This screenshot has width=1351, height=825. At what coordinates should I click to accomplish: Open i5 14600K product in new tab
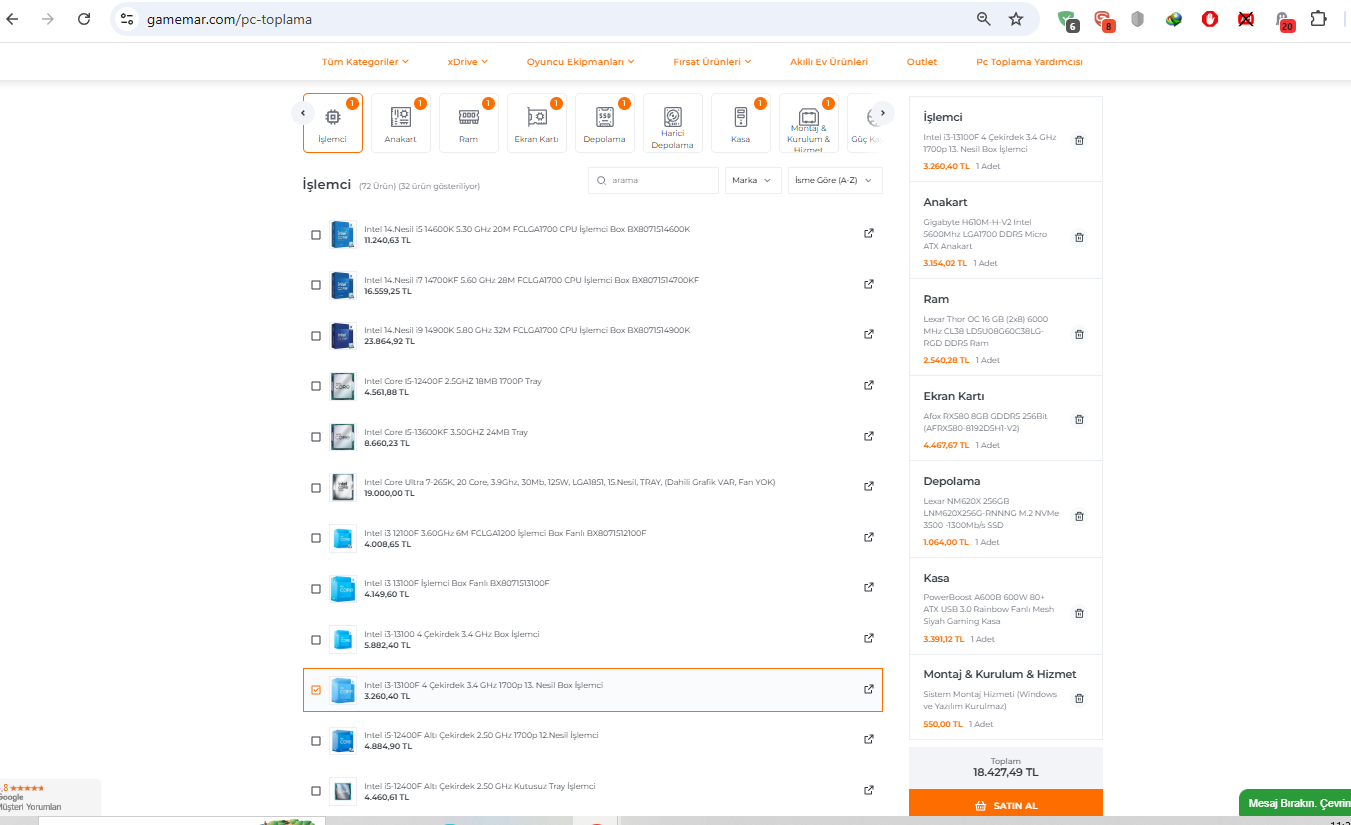tap(869, 233)
